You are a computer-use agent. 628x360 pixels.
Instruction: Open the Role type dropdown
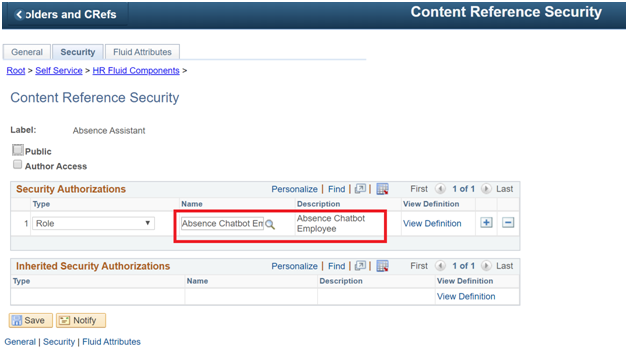pyautogui.click(x=93, y=223)
